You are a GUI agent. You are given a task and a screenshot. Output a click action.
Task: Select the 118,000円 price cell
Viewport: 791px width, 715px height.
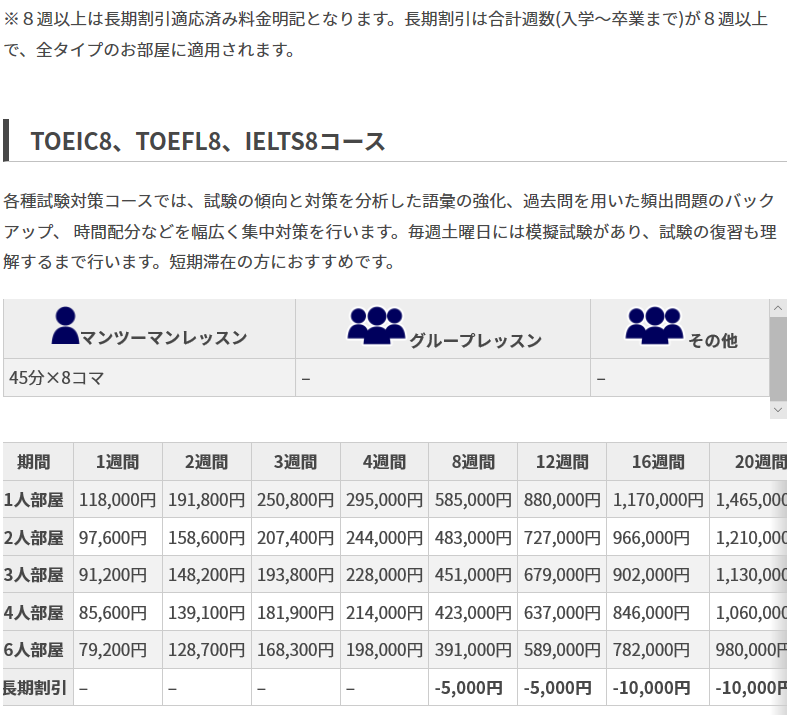click(x=117, y=499)
